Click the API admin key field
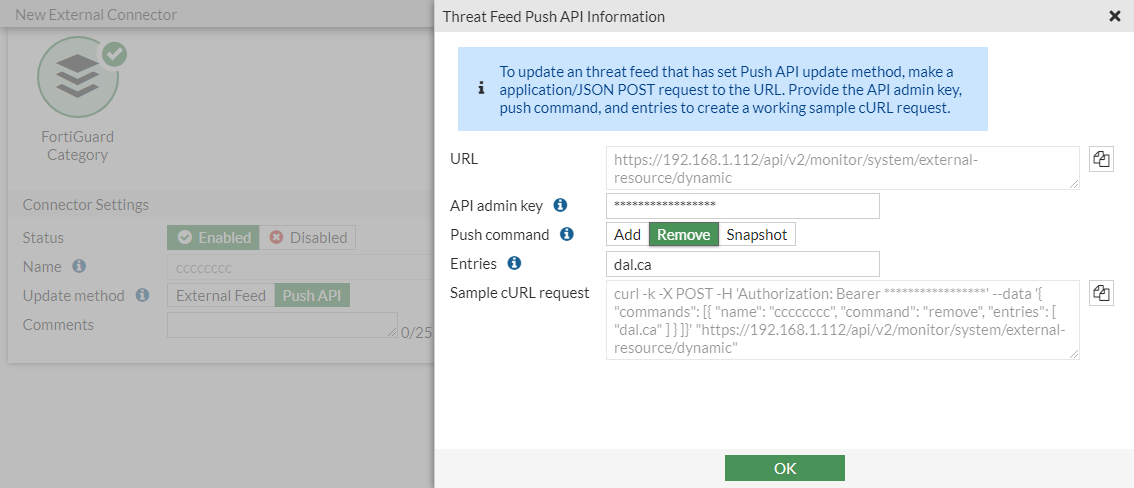 [x=742, y=205]
